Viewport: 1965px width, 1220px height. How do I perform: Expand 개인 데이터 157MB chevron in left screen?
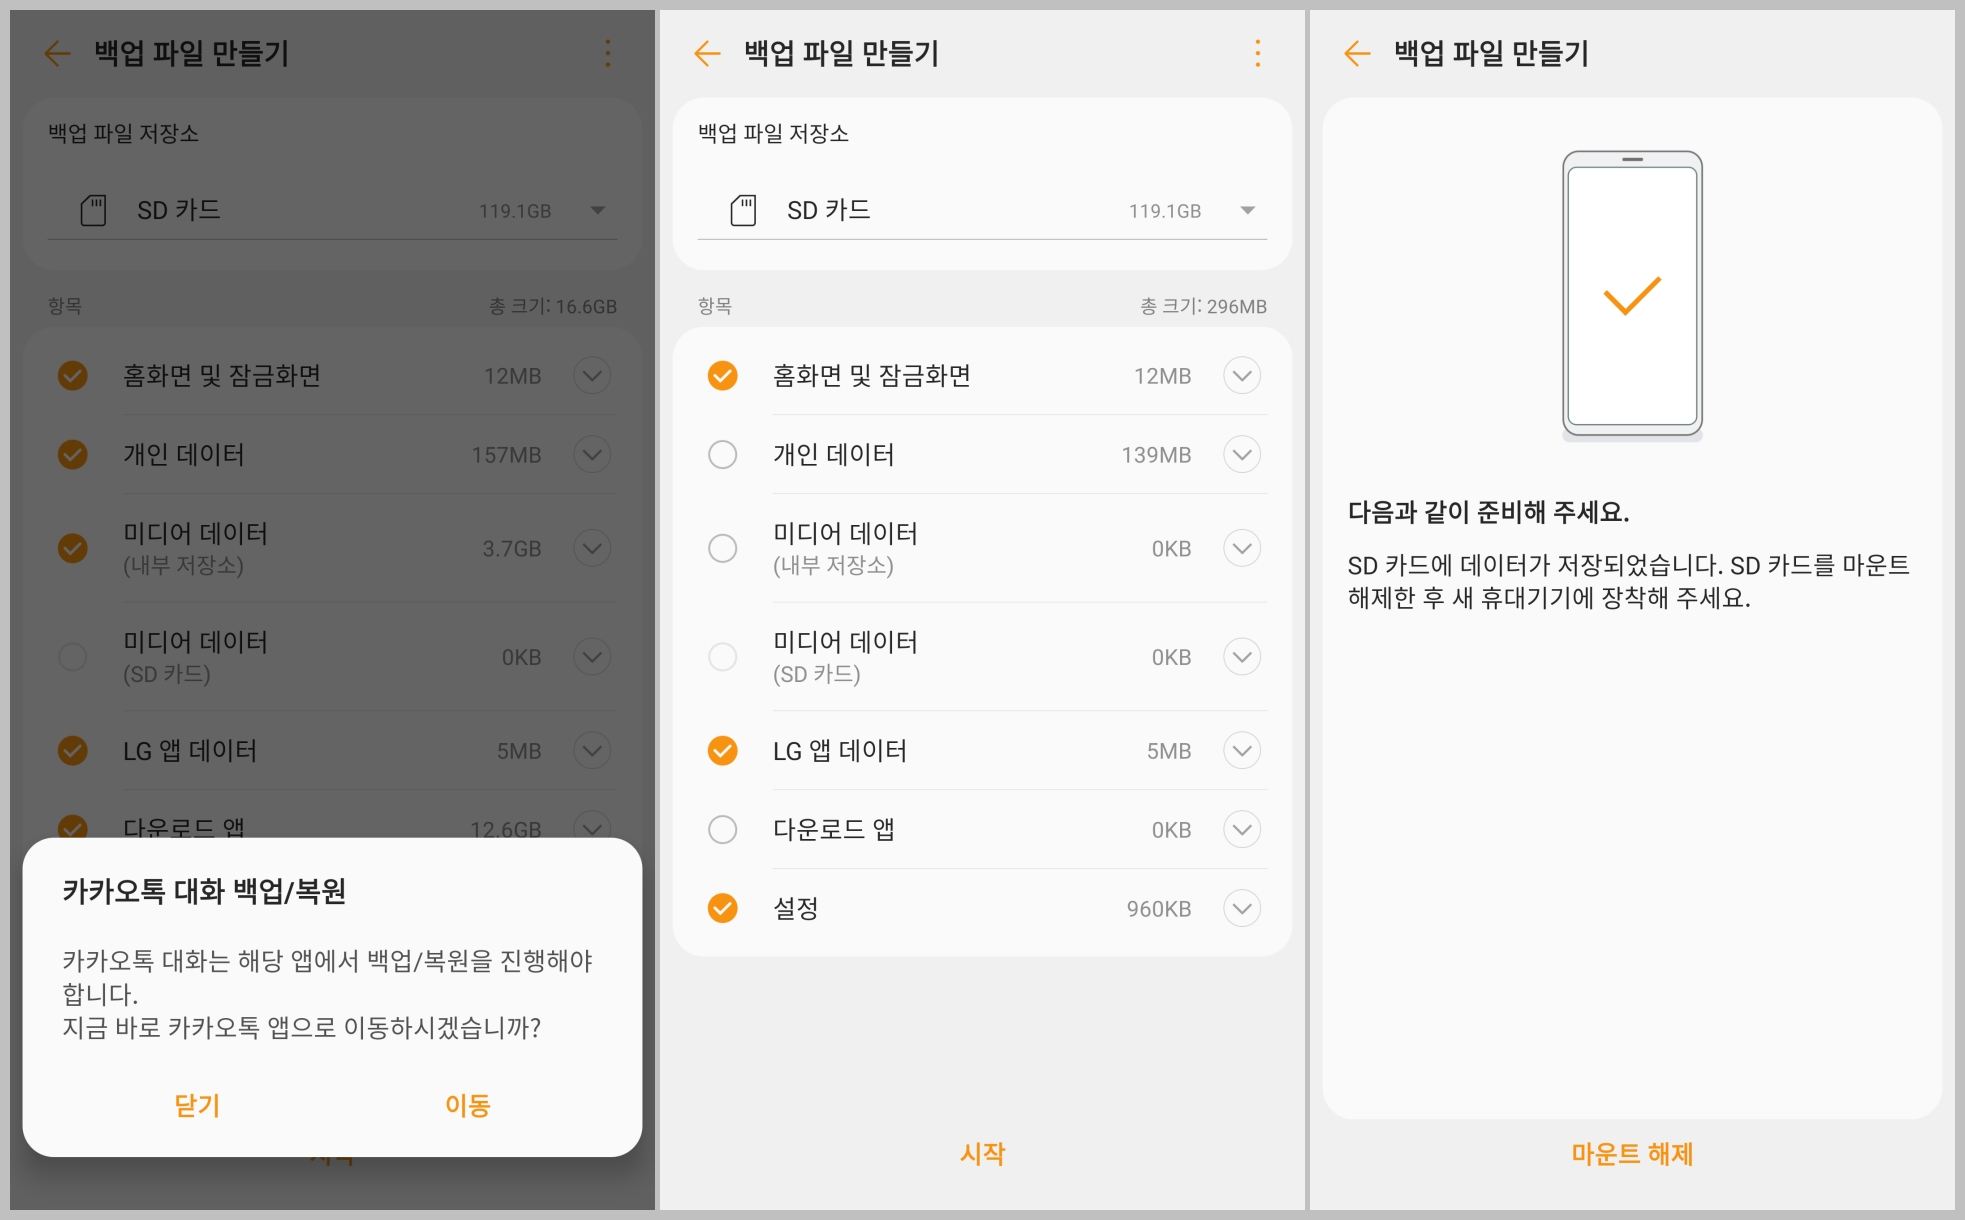pyautogui.click(x=592, y=455)
